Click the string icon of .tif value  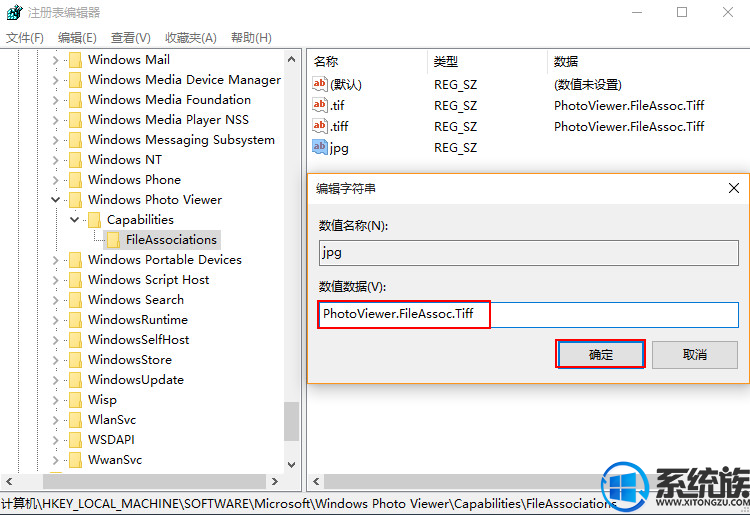[320, 105]
